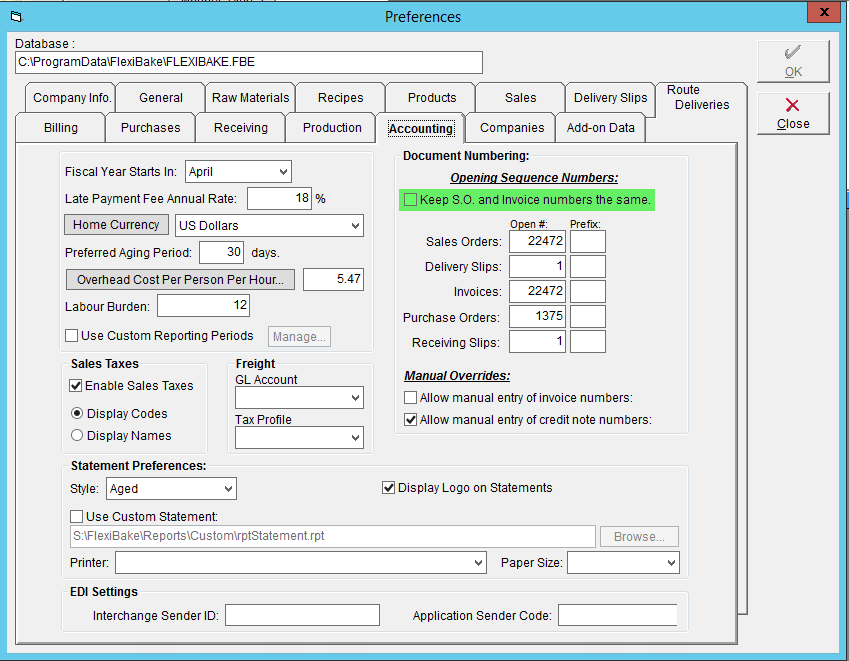This screenshot has height=661, width=849.
Task: Click Purchase Orders Open # field
Action: click(537, 317)
